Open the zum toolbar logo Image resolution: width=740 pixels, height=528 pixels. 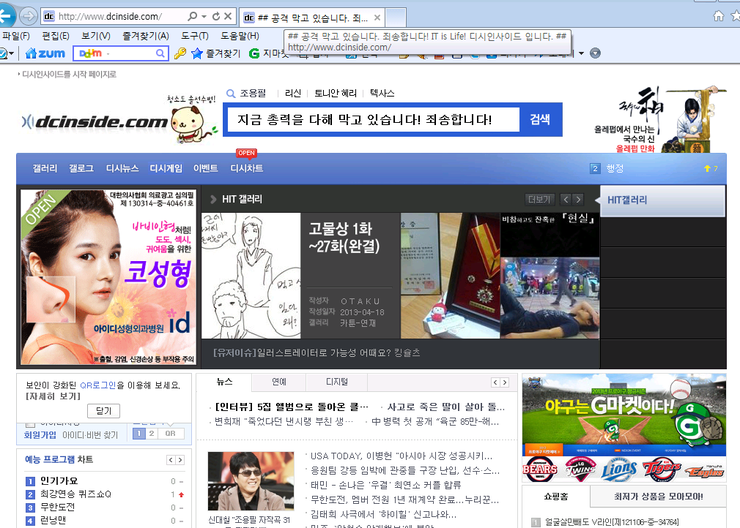(45, 53)
